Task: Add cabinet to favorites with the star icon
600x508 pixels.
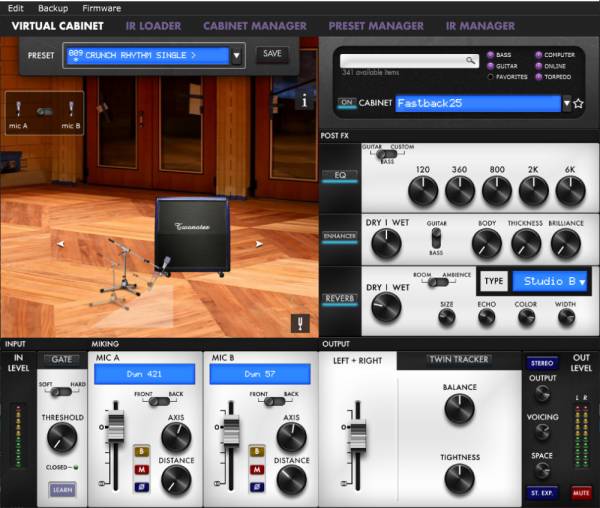Action: [x=578, y=103]
